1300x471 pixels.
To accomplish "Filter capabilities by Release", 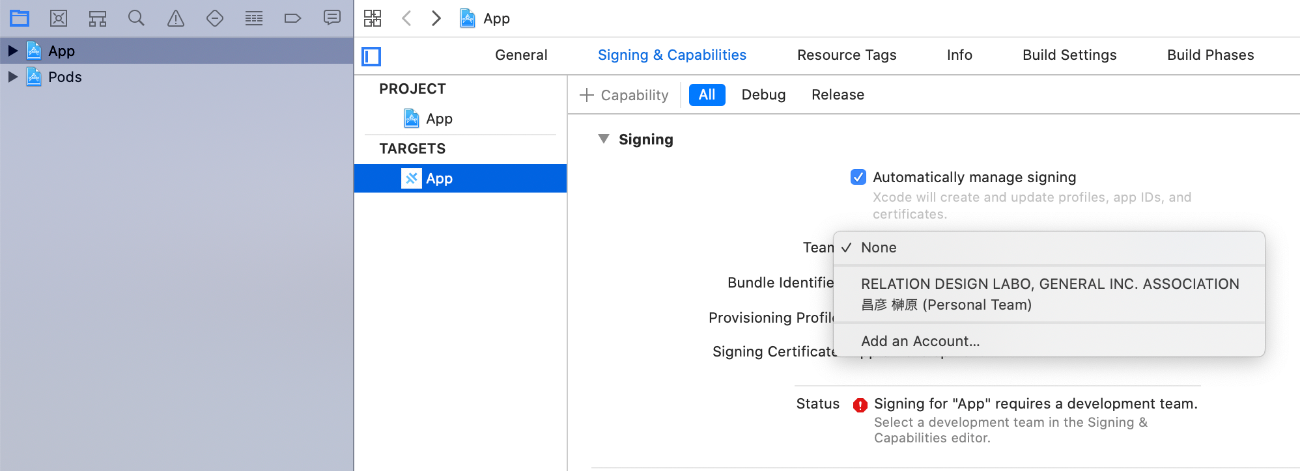I will (838, 95).
